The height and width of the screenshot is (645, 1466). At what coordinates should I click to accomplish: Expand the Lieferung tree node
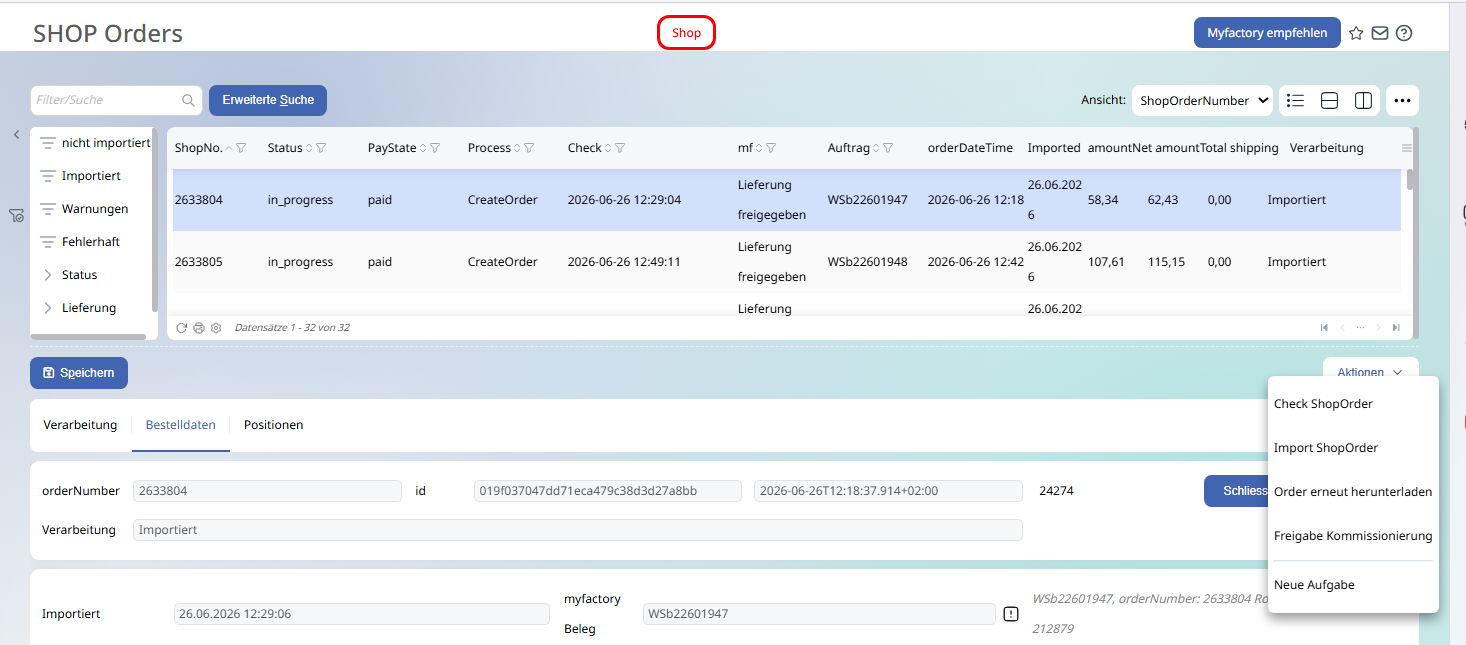pos(48,308)
